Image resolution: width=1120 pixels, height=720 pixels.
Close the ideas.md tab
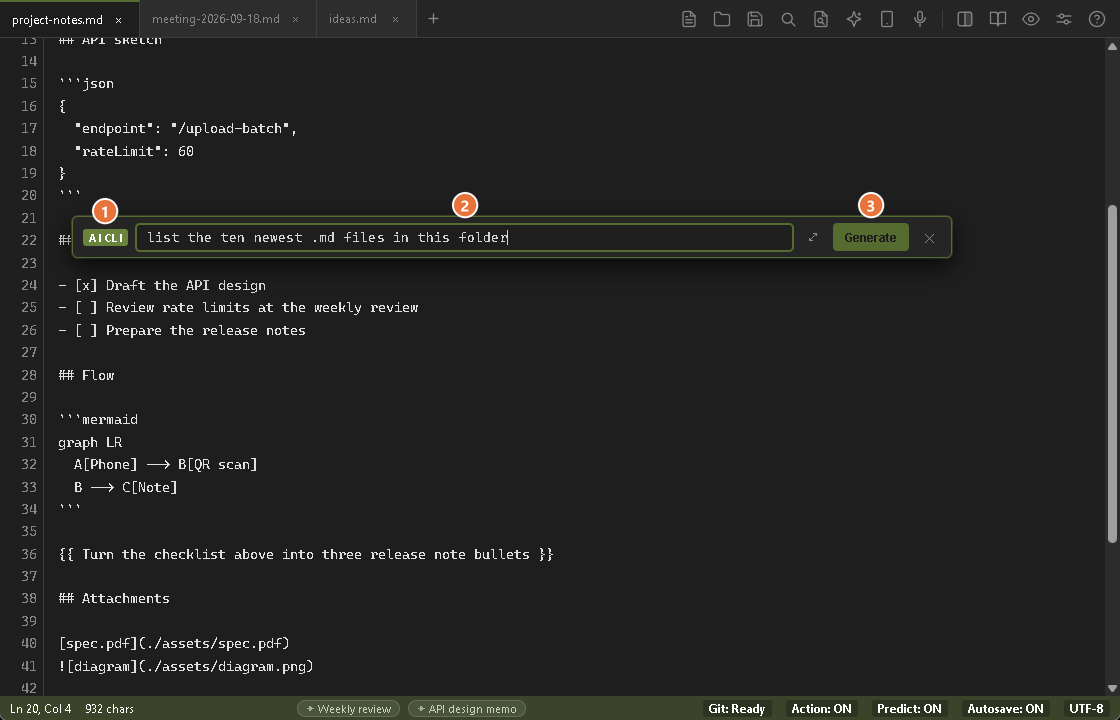(x=395, y=19)
